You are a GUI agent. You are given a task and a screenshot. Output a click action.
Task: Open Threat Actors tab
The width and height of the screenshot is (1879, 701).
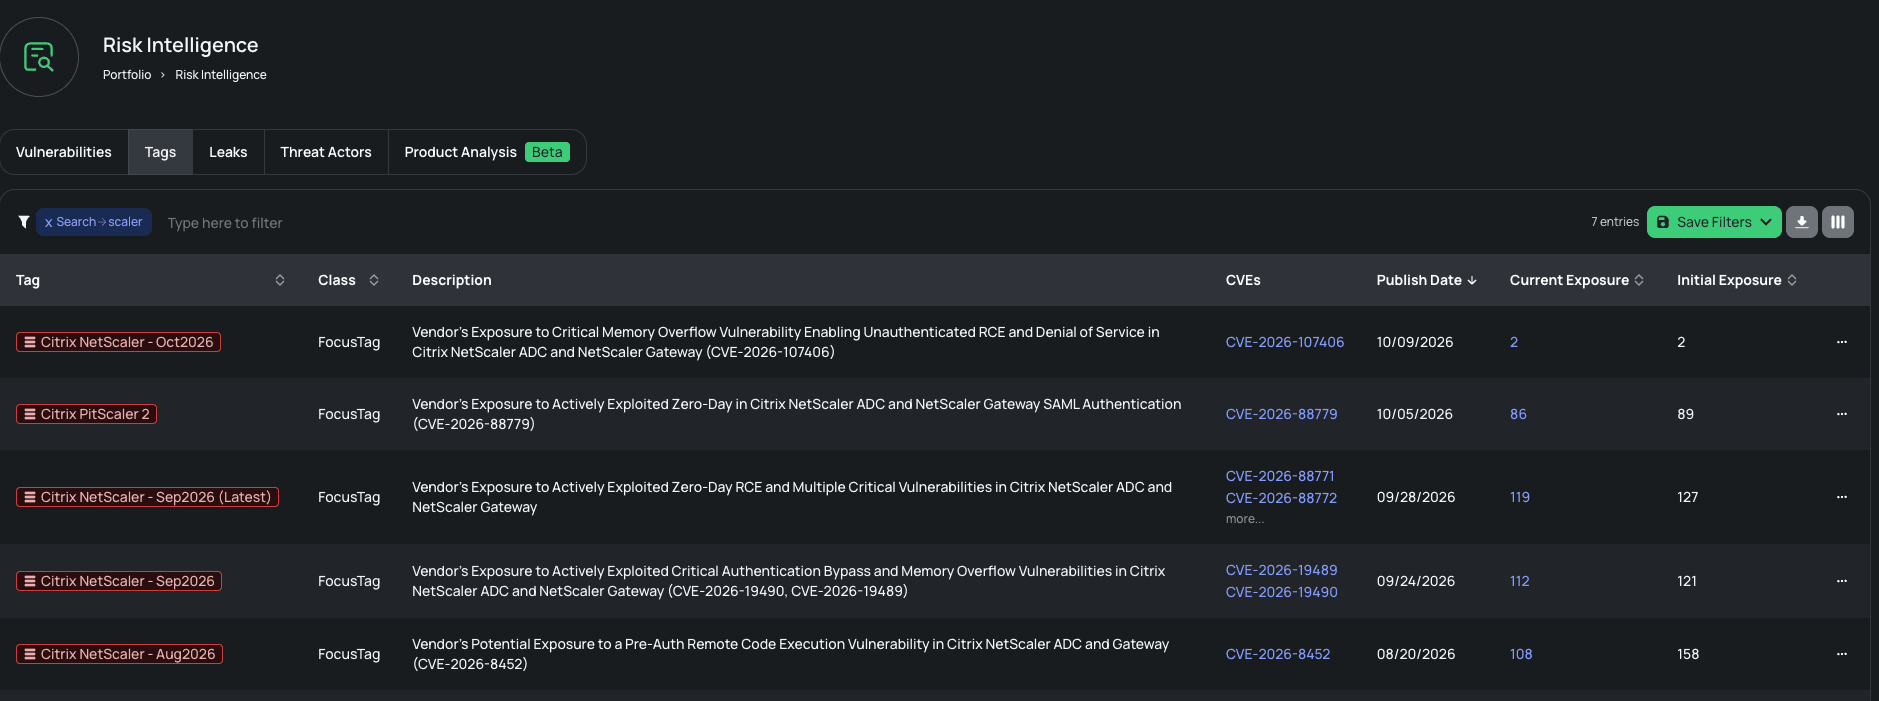tap(326, 152)
